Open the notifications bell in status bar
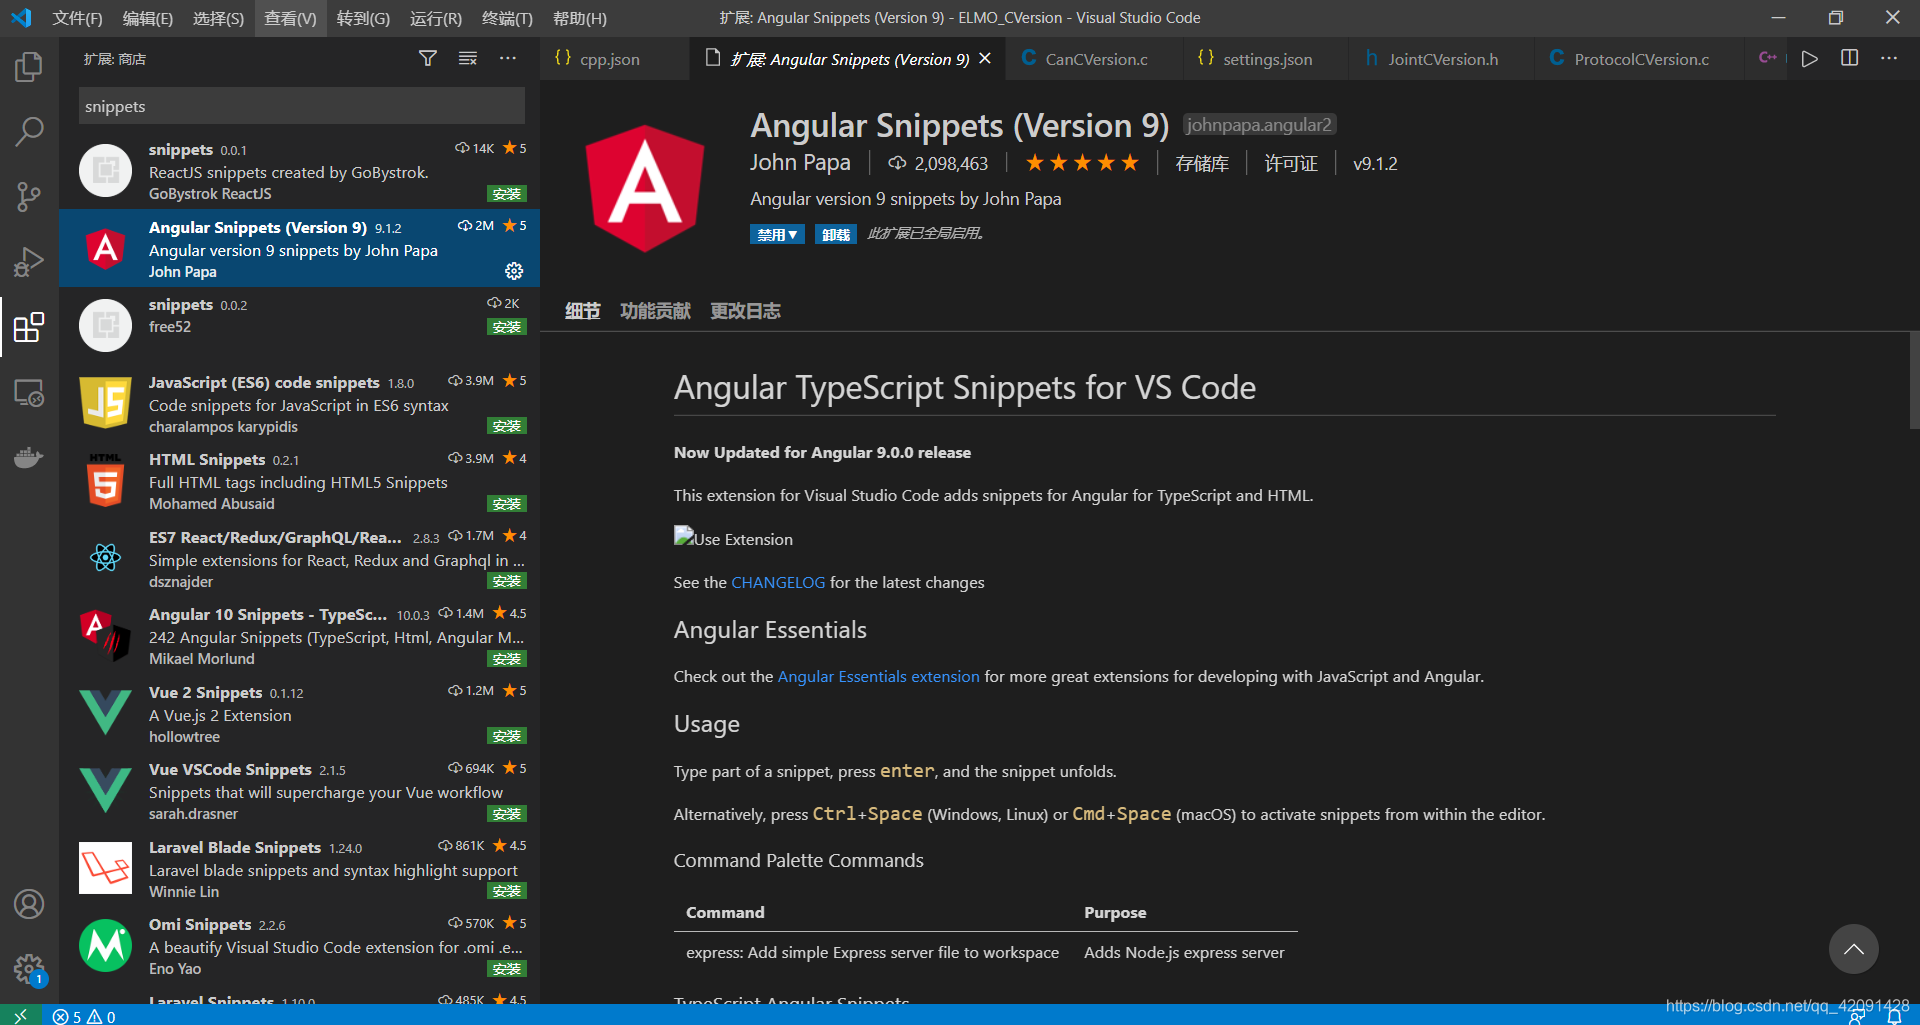Viewport: 1920px width, 1025px height. (1894, 1017)
